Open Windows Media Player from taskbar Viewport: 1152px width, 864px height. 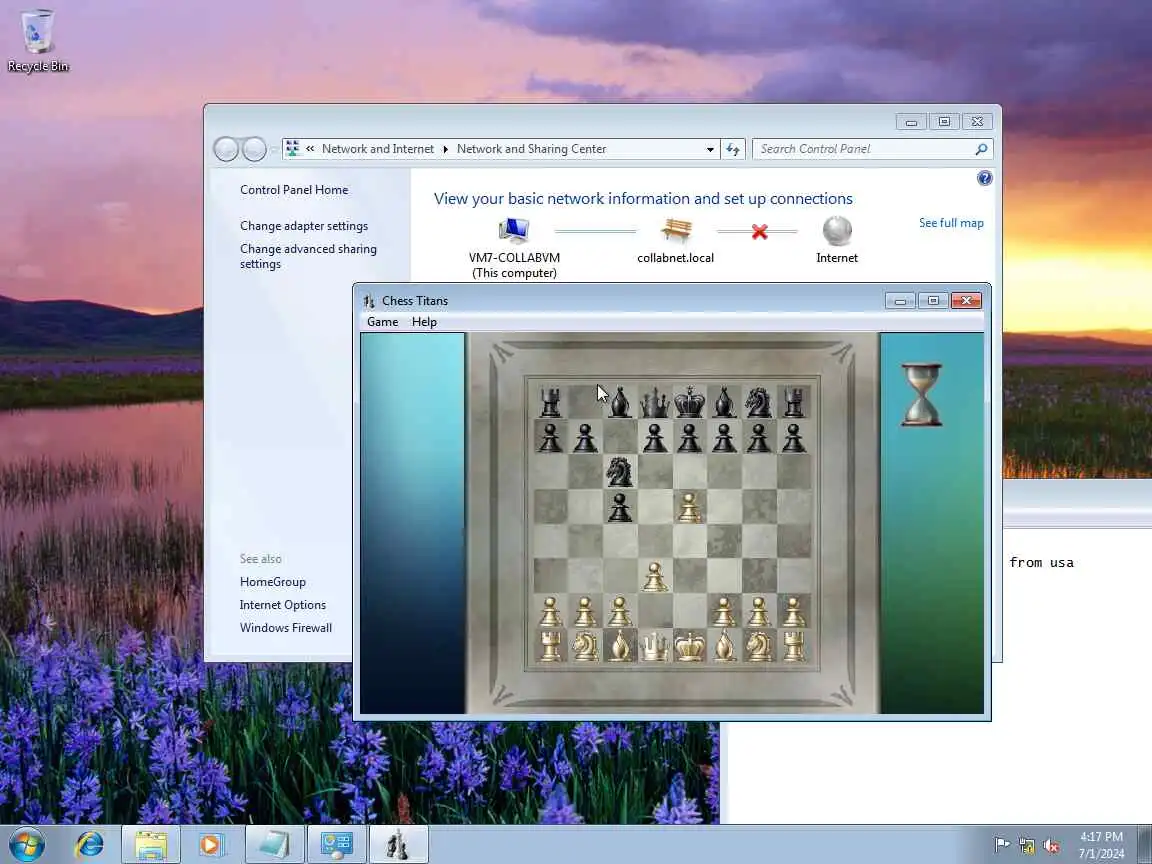point(212,845)
